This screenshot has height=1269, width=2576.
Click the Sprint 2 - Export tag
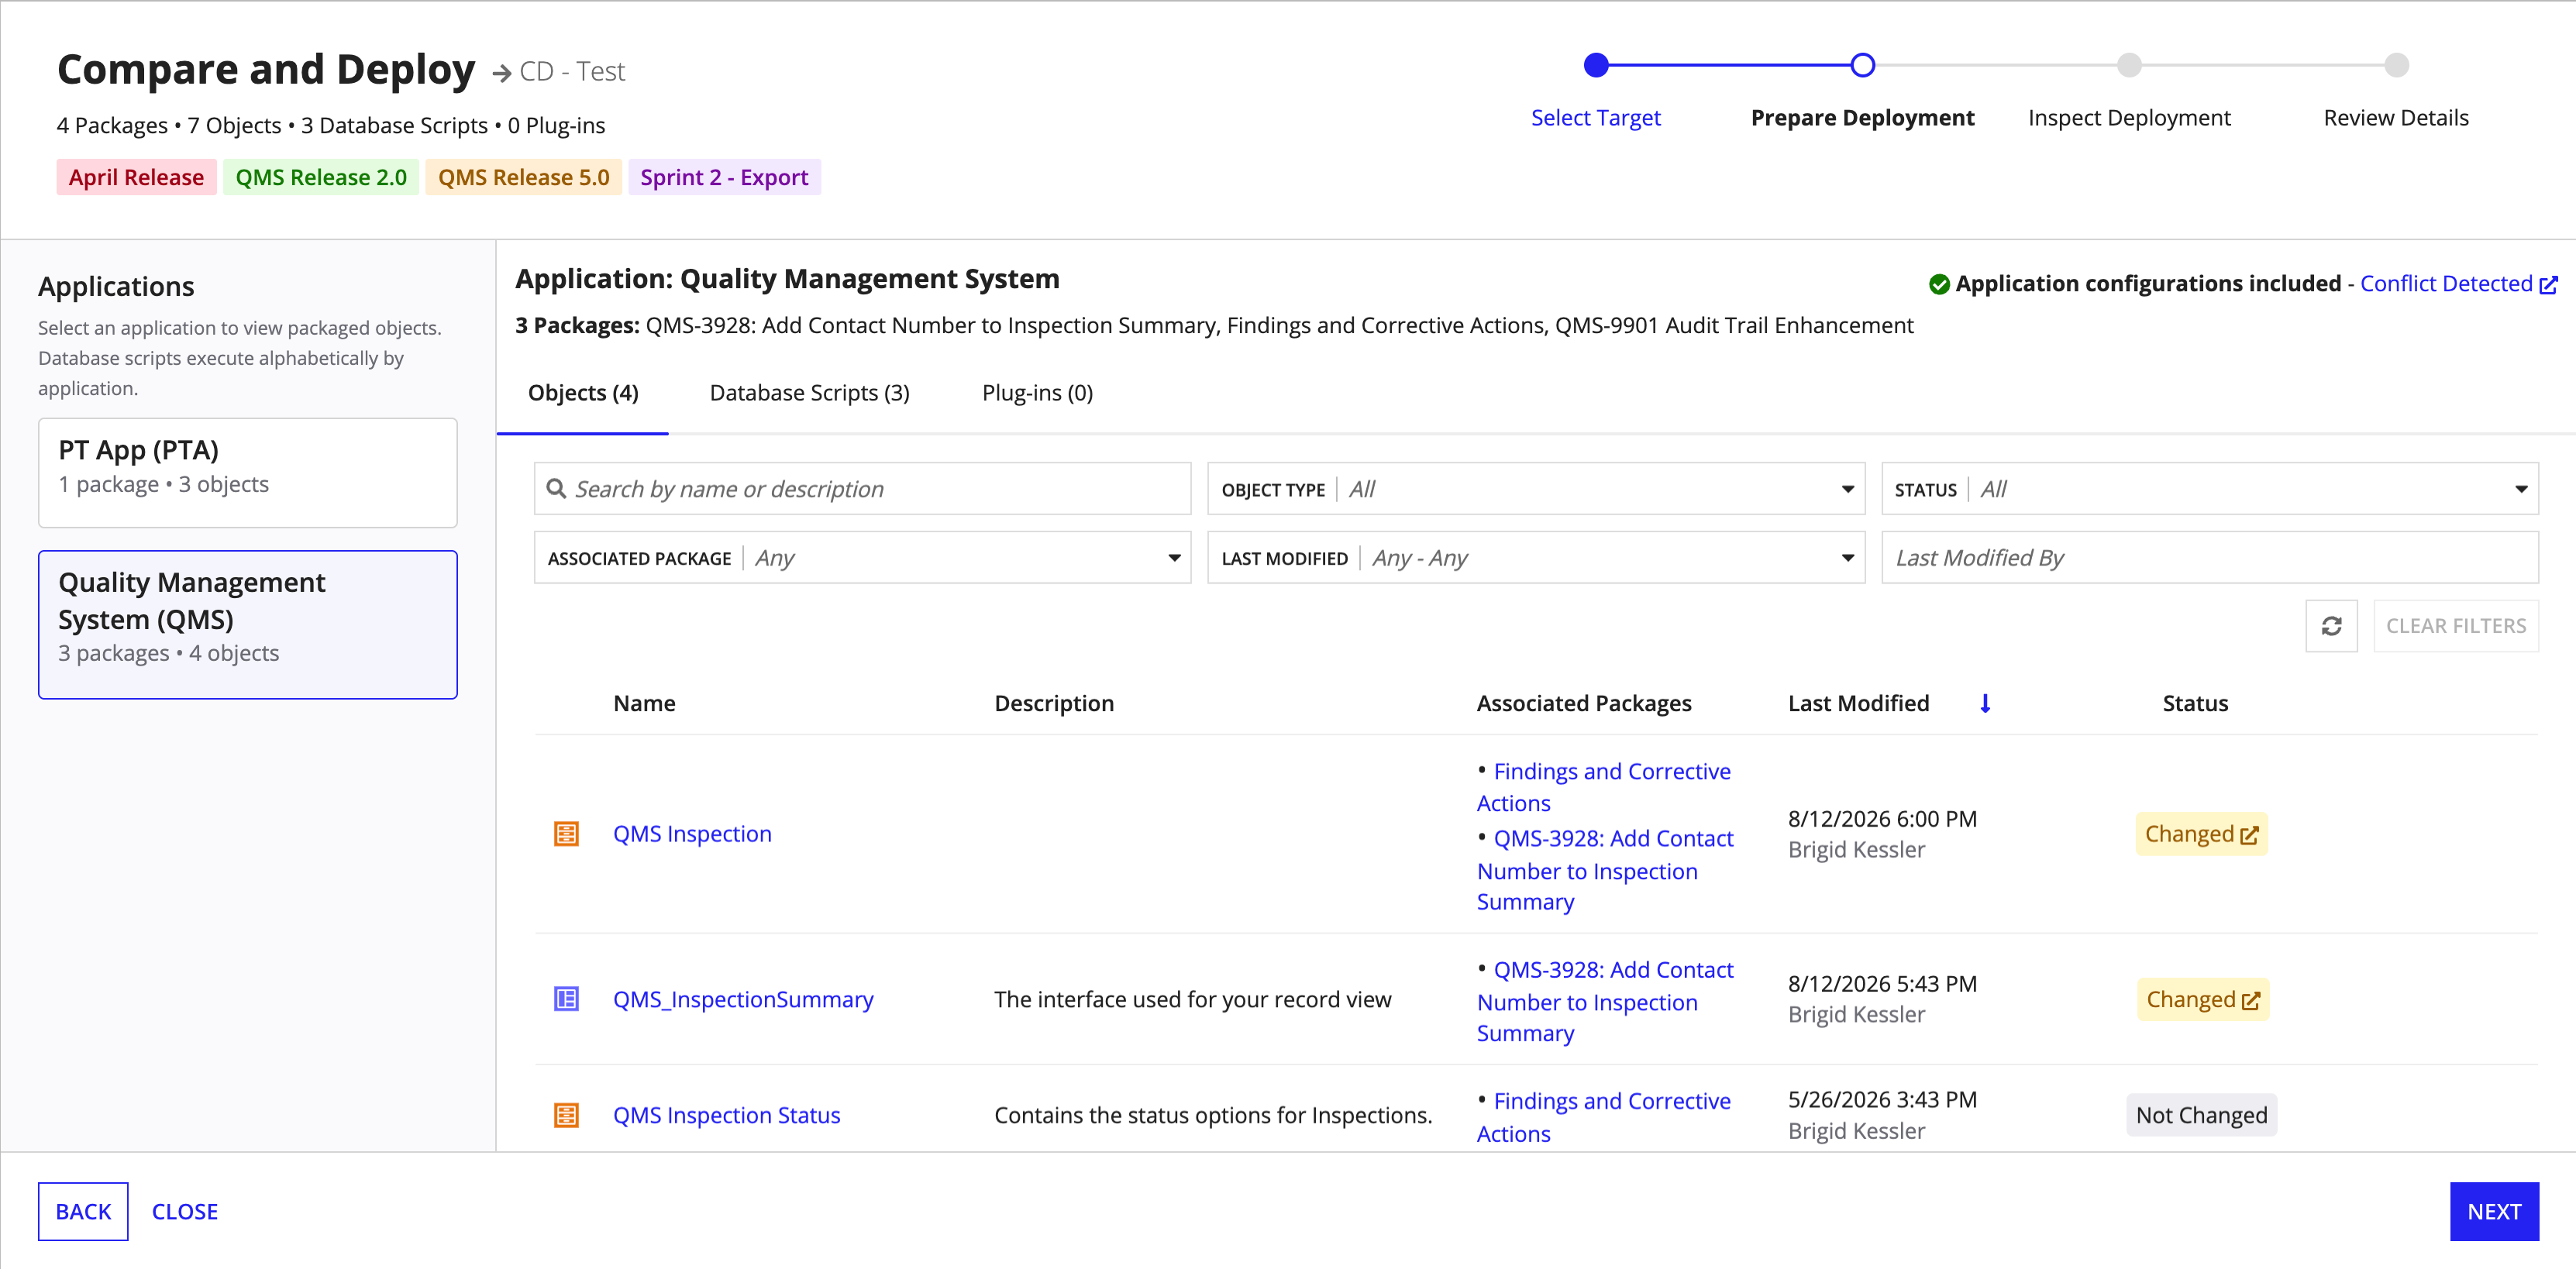(x=724, y=177)
